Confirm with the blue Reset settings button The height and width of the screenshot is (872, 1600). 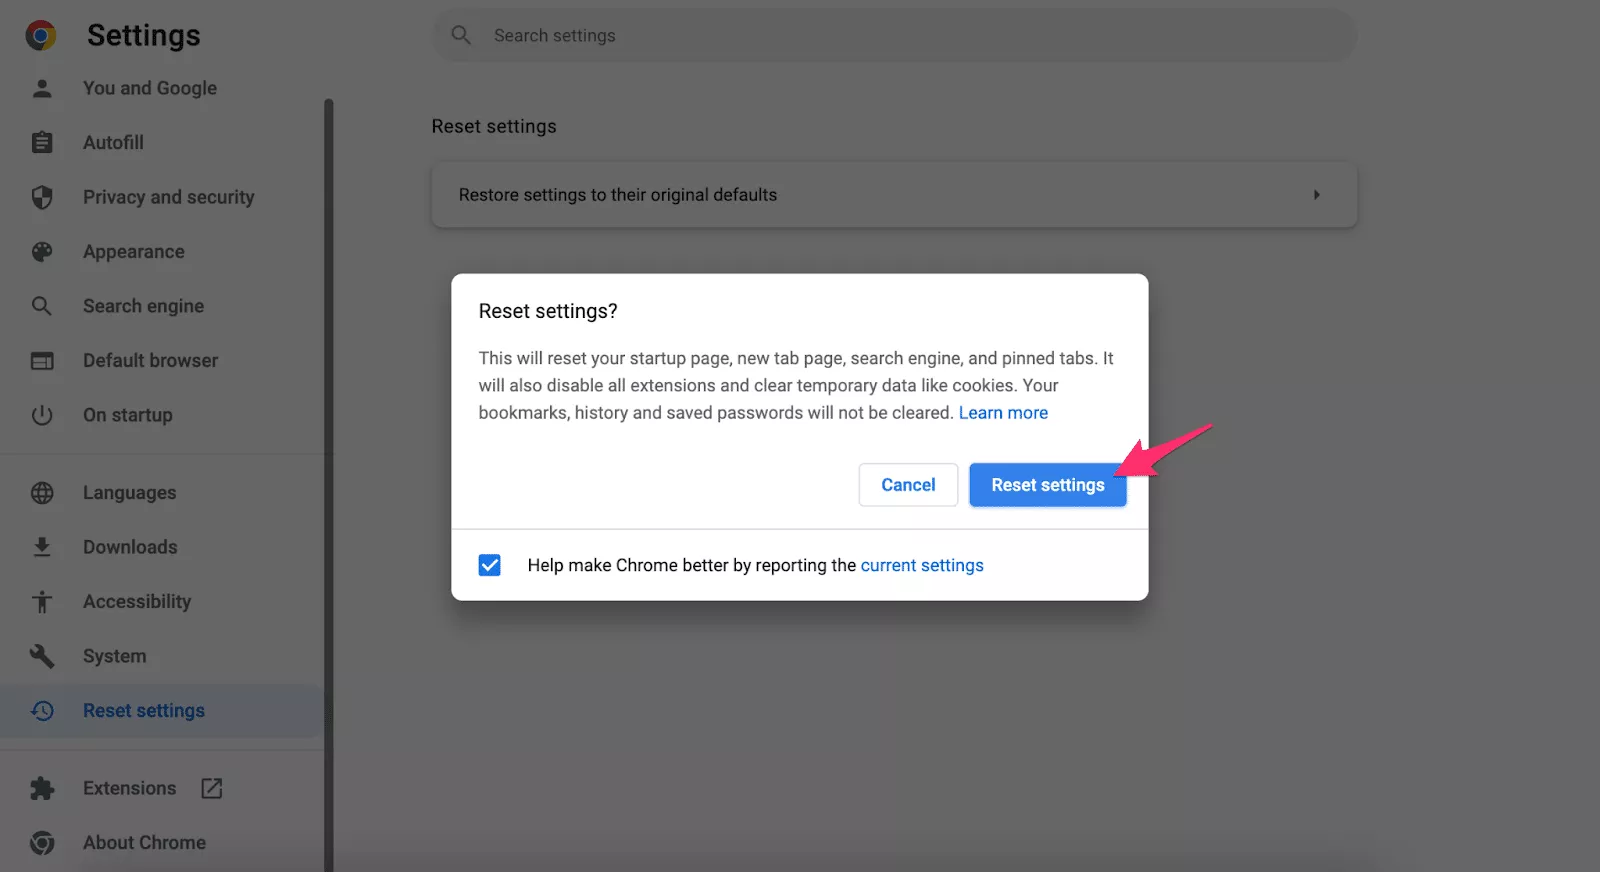tap(1048, 485)
